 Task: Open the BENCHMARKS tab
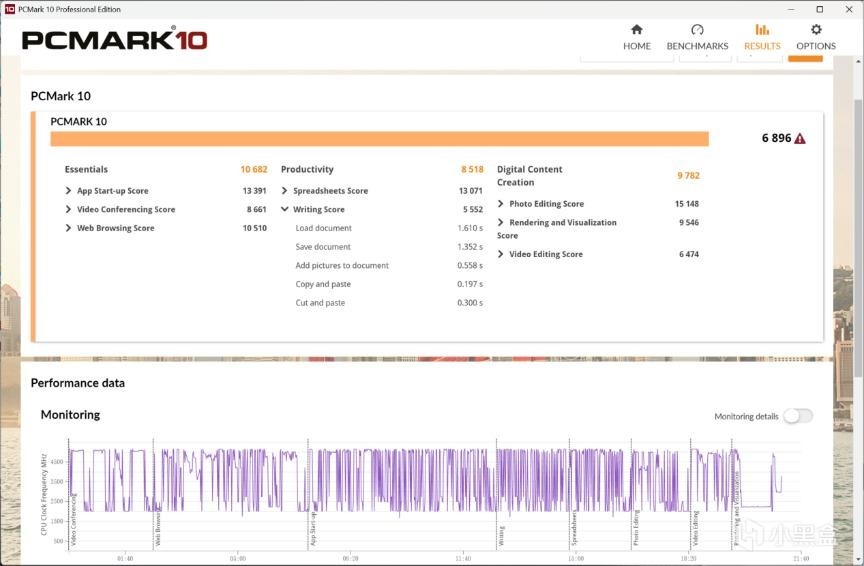point(697,37)
